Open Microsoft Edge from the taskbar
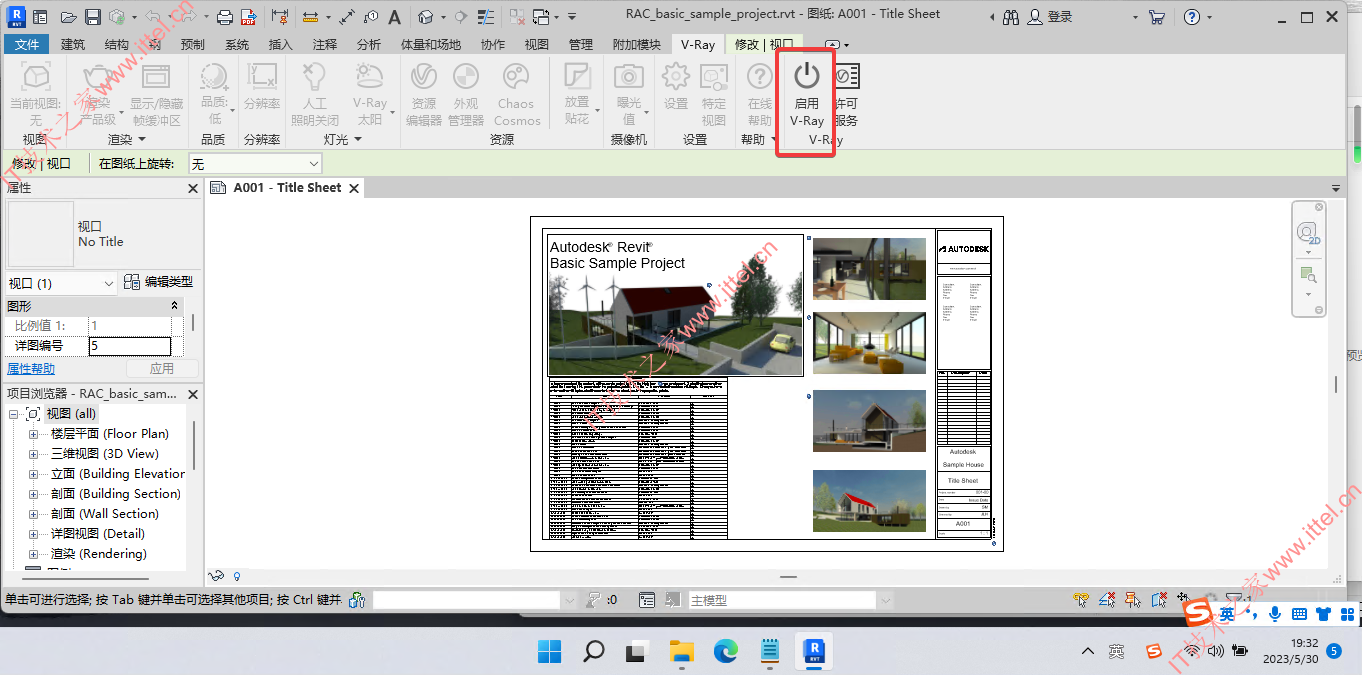This screenshot has width=1362, height=675. (x=726, y=652)
